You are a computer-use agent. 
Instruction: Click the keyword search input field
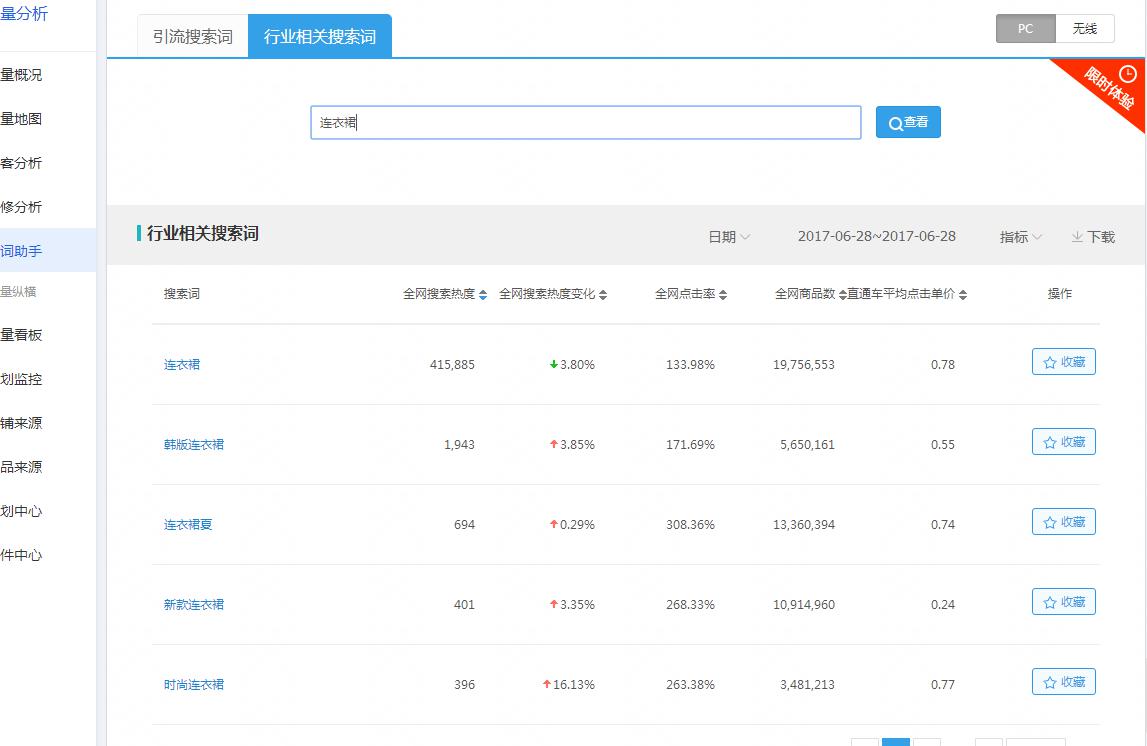(585, 123)
